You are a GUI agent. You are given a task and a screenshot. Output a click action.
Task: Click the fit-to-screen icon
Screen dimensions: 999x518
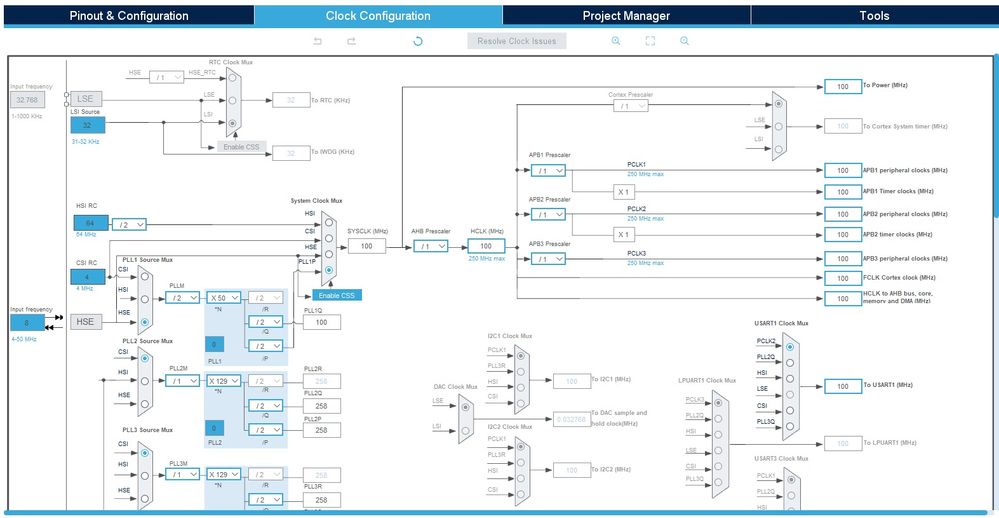(x=650, y=41)
